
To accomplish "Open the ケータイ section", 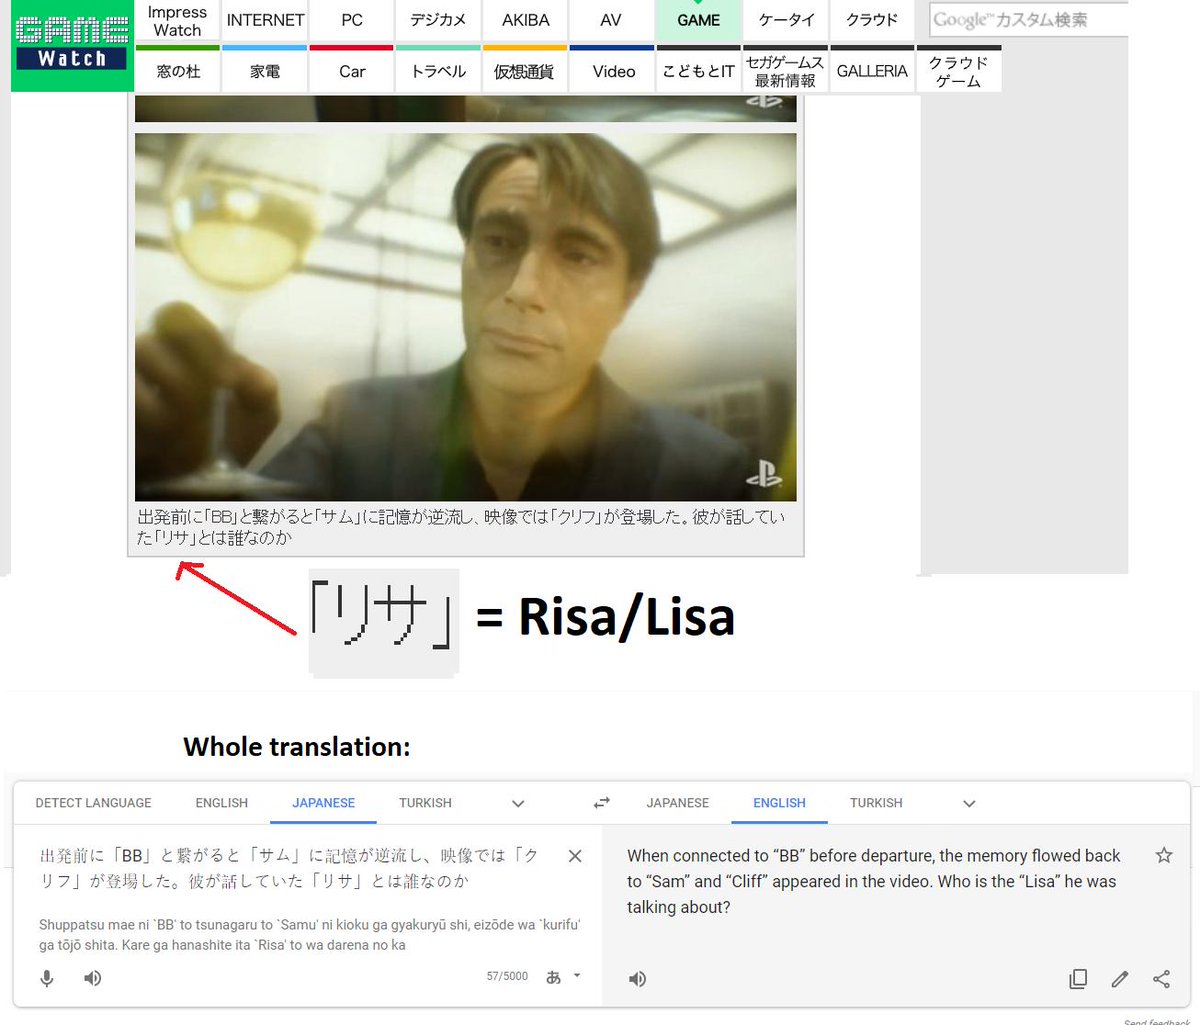I will [x=786, y=21].
